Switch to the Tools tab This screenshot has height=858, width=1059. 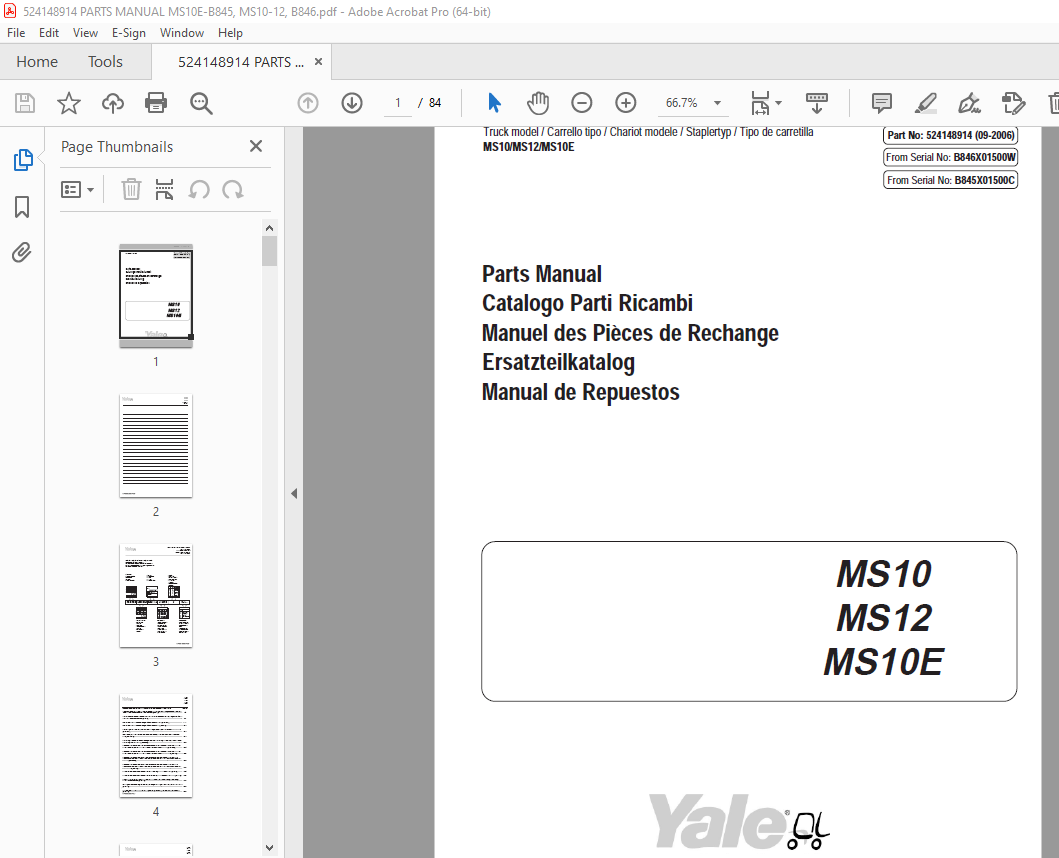[105, 61]
